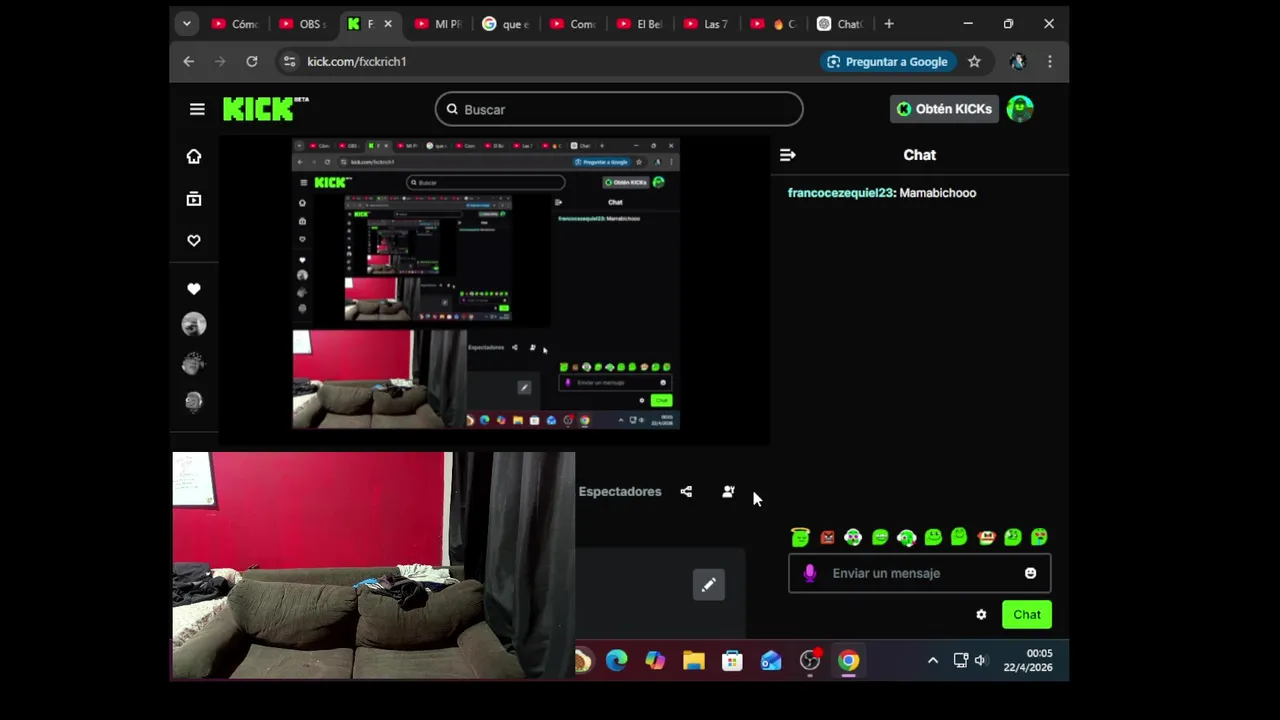Screen dimensions: 1280x720
Task: Insert the heart-eyes crying green emote
Action: [1039, 537]
